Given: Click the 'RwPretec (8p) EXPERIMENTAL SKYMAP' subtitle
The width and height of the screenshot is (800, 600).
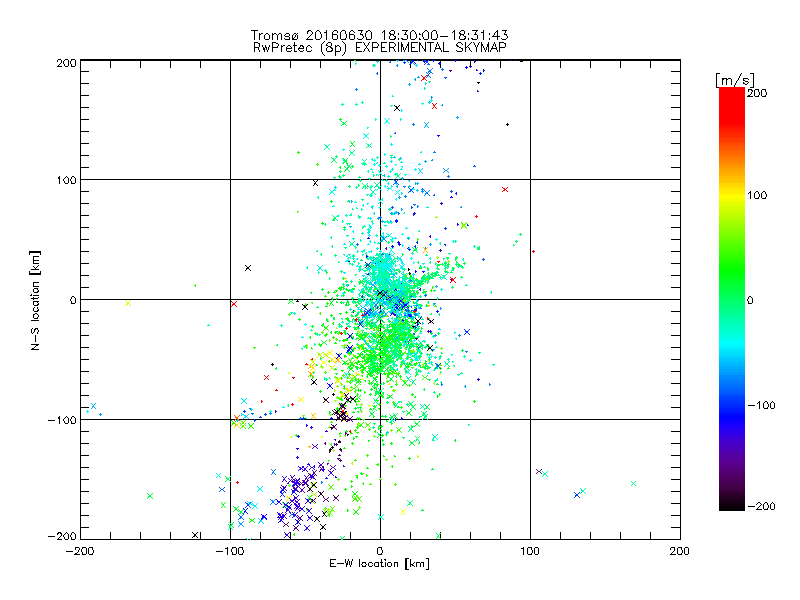Looking at the screenshot, I should tap(380, 48).
